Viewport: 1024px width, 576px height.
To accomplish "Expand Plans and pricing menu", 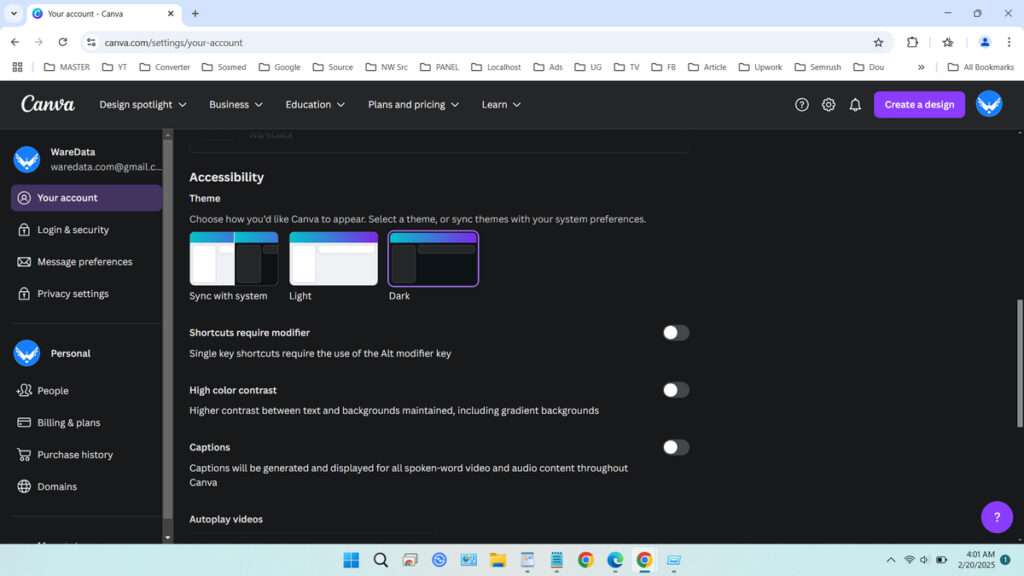I will pyautogui.click(x=413, y=104).
